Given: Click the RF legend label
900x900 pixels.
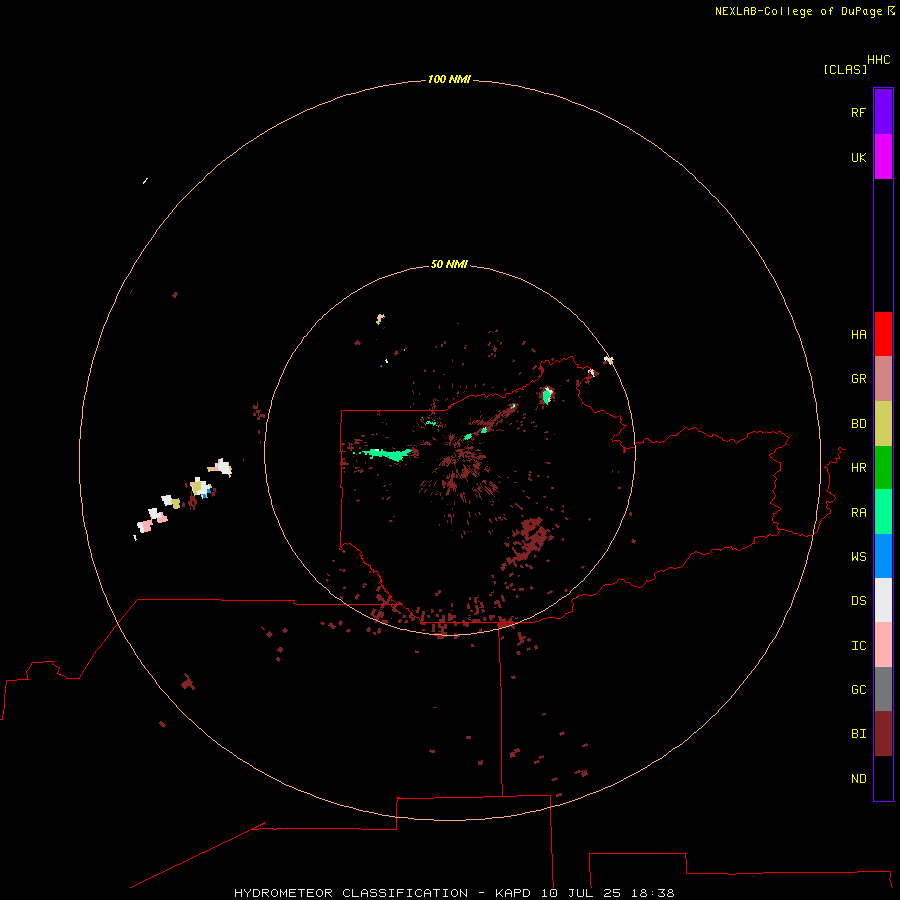Looking at the screenshot, I should 858,112.
